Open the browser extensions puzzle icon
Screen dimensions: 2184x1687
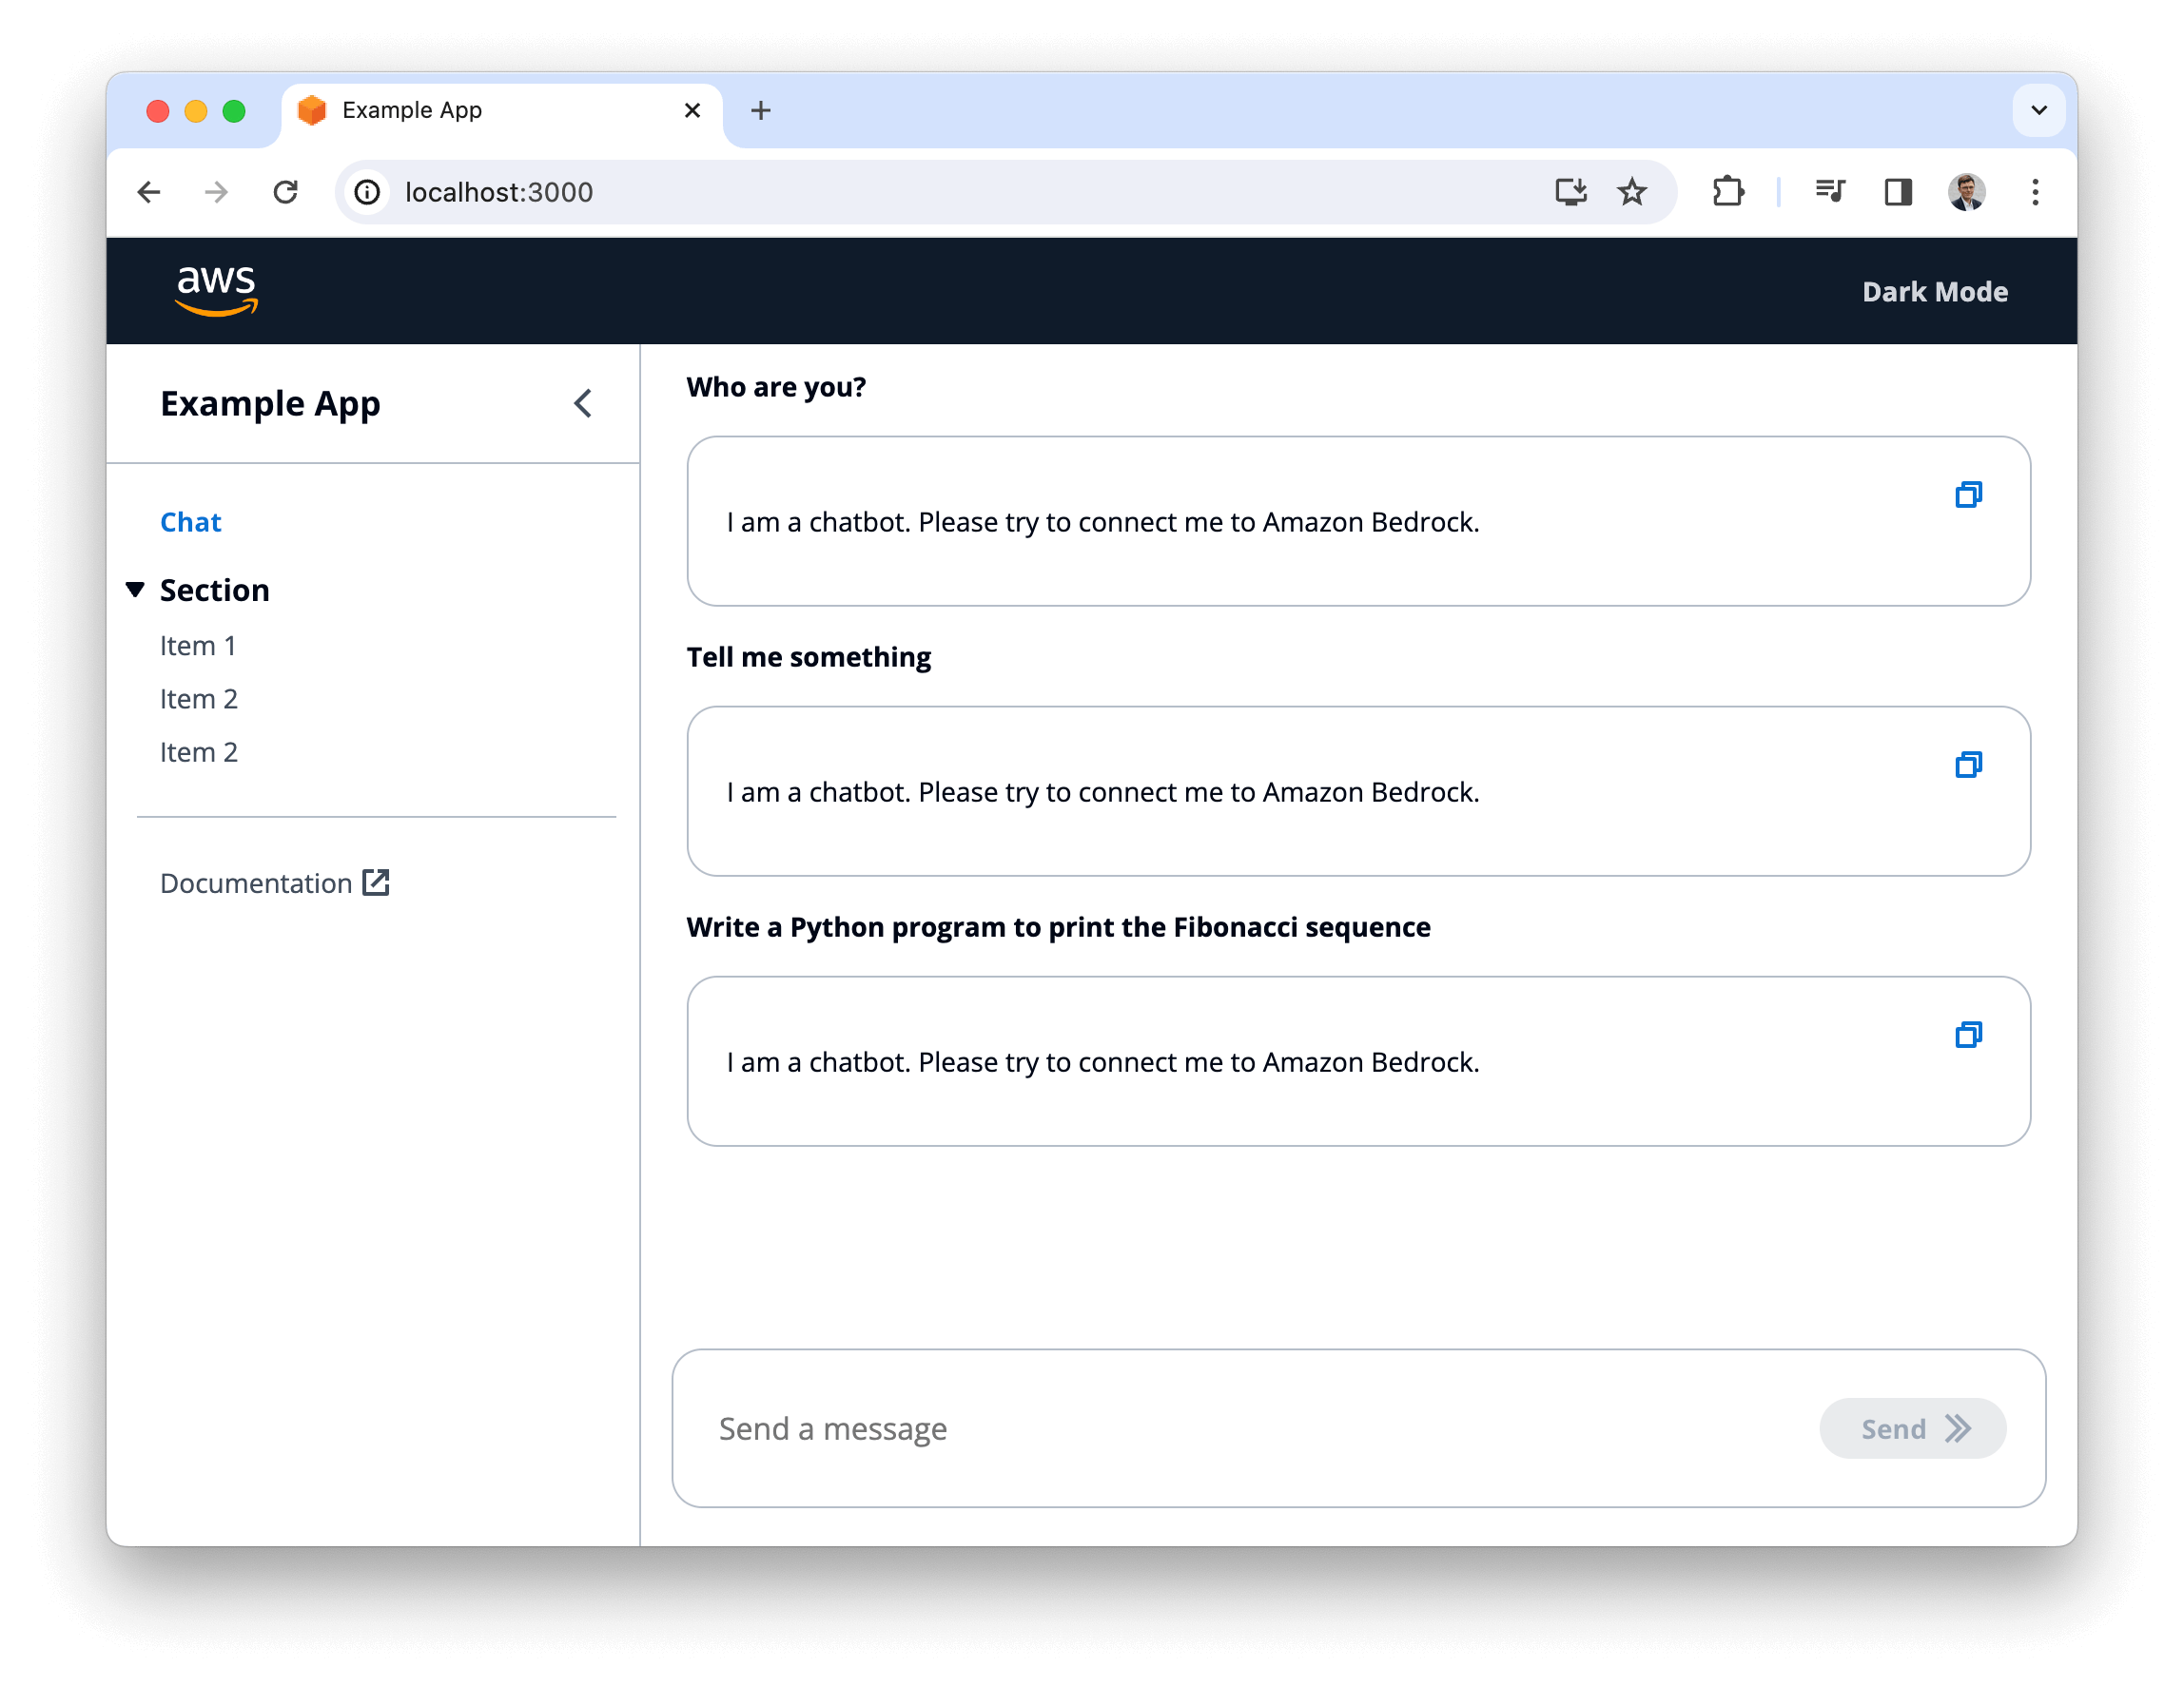[1728, 192]
